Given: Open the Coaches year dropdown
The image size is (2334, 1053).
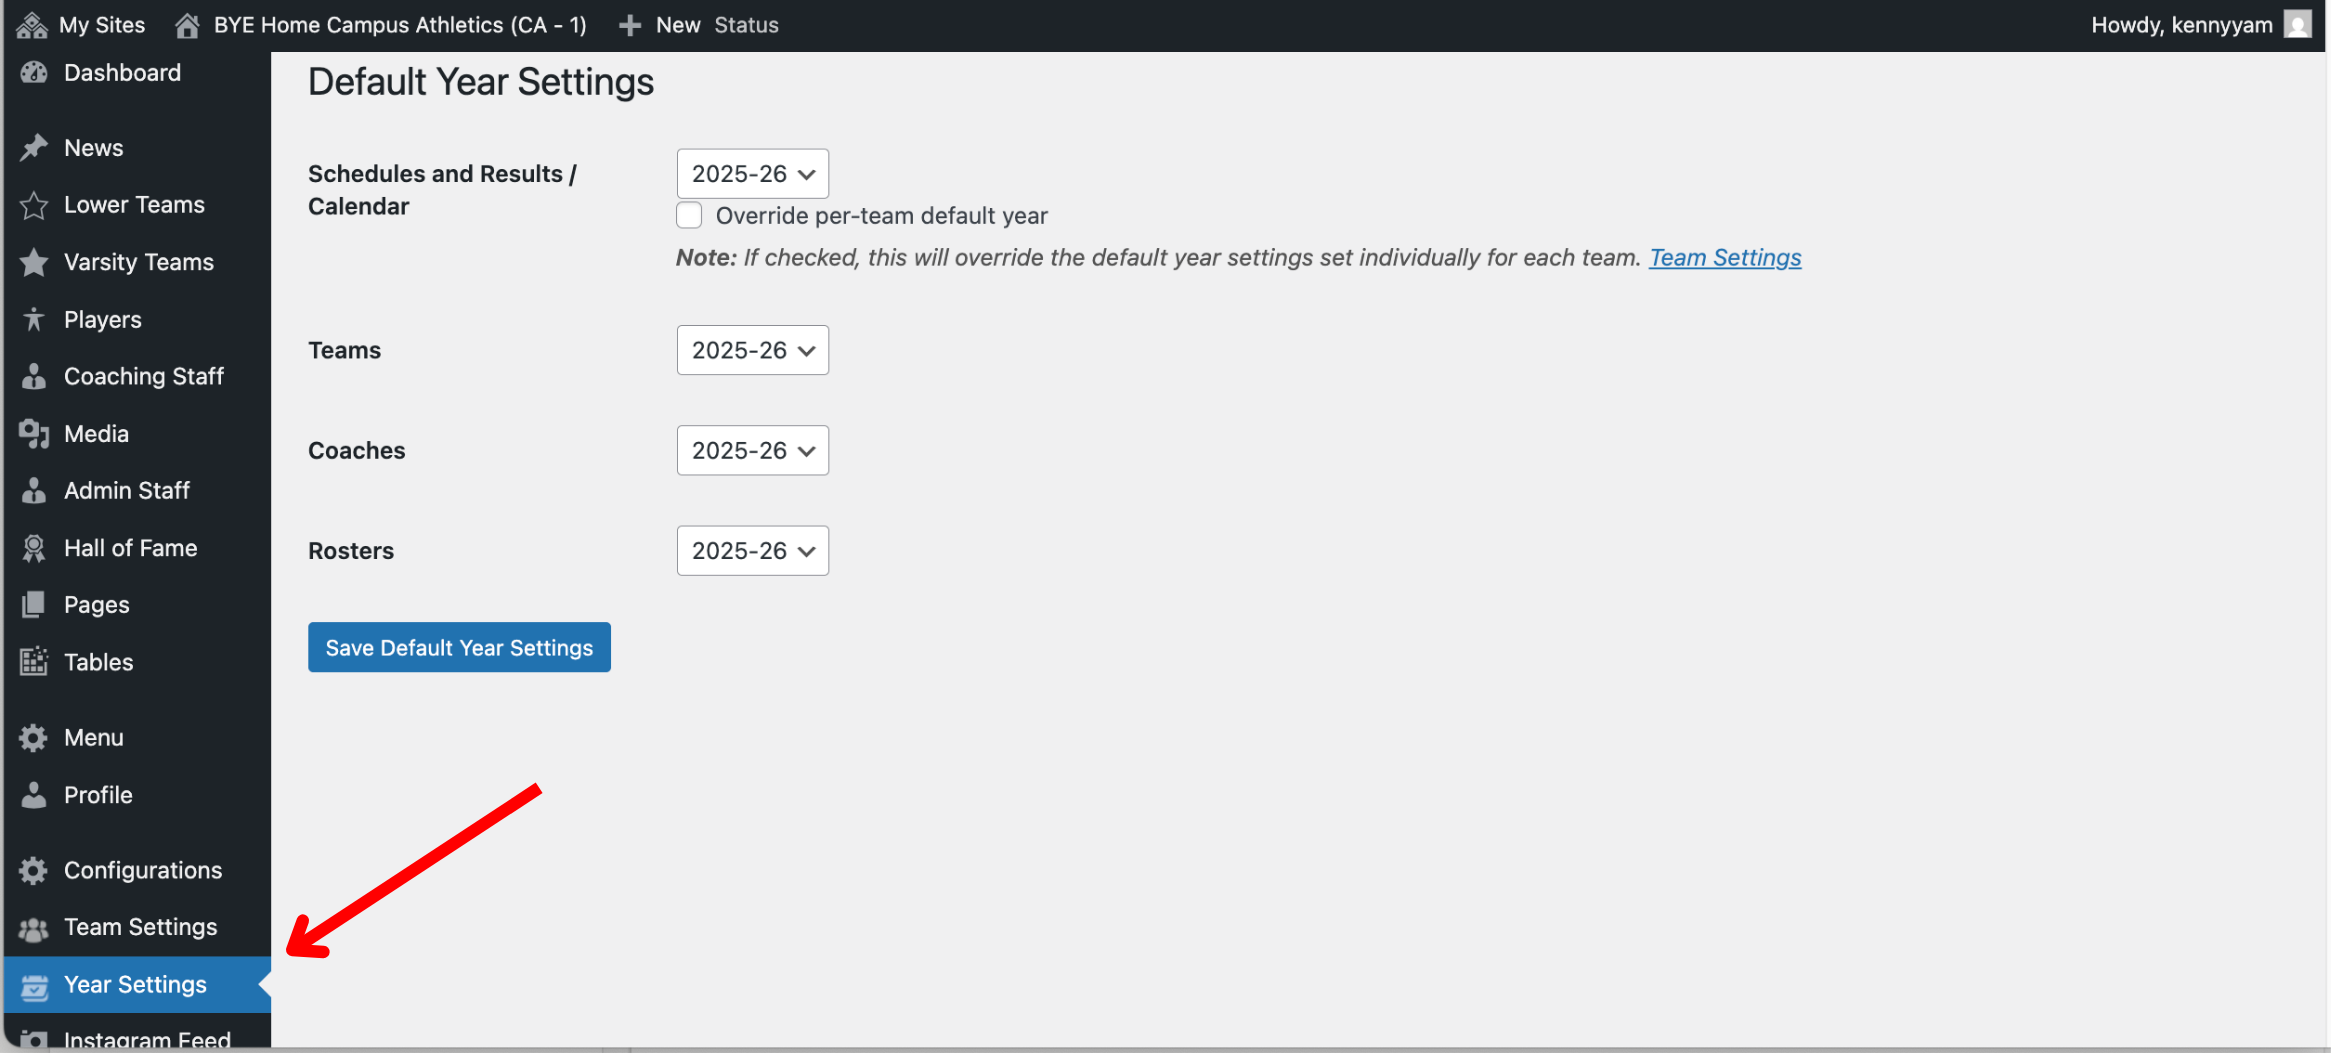Looking at the screenshot, I should click(x=752, y=451).
